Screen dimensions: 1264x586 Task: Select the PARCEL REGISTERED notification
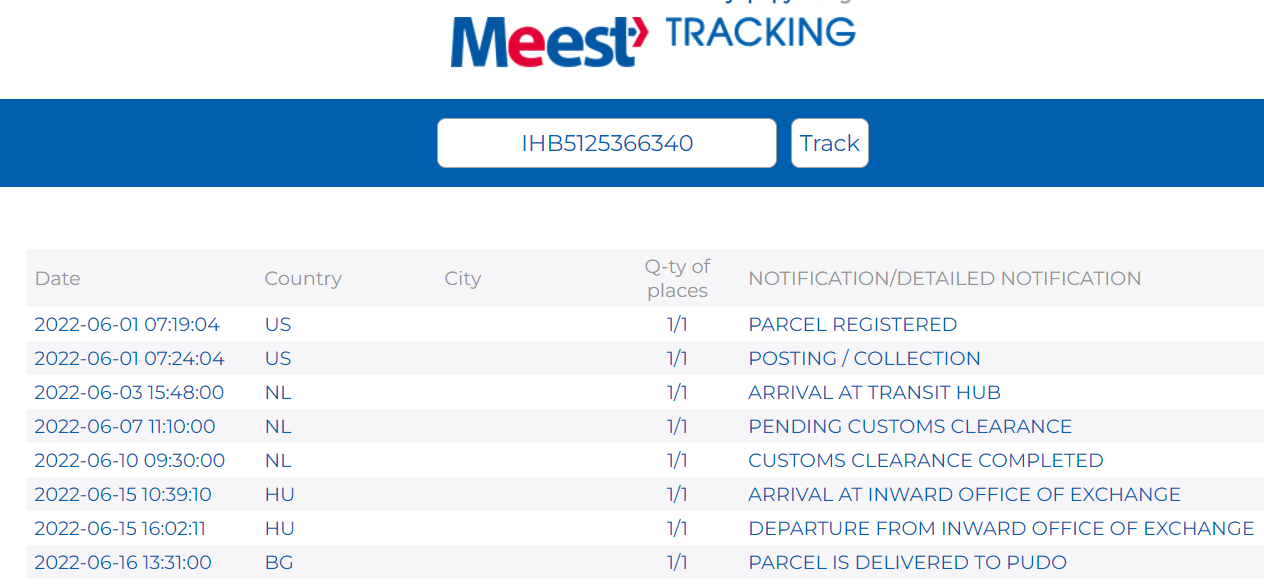(852, 325)
